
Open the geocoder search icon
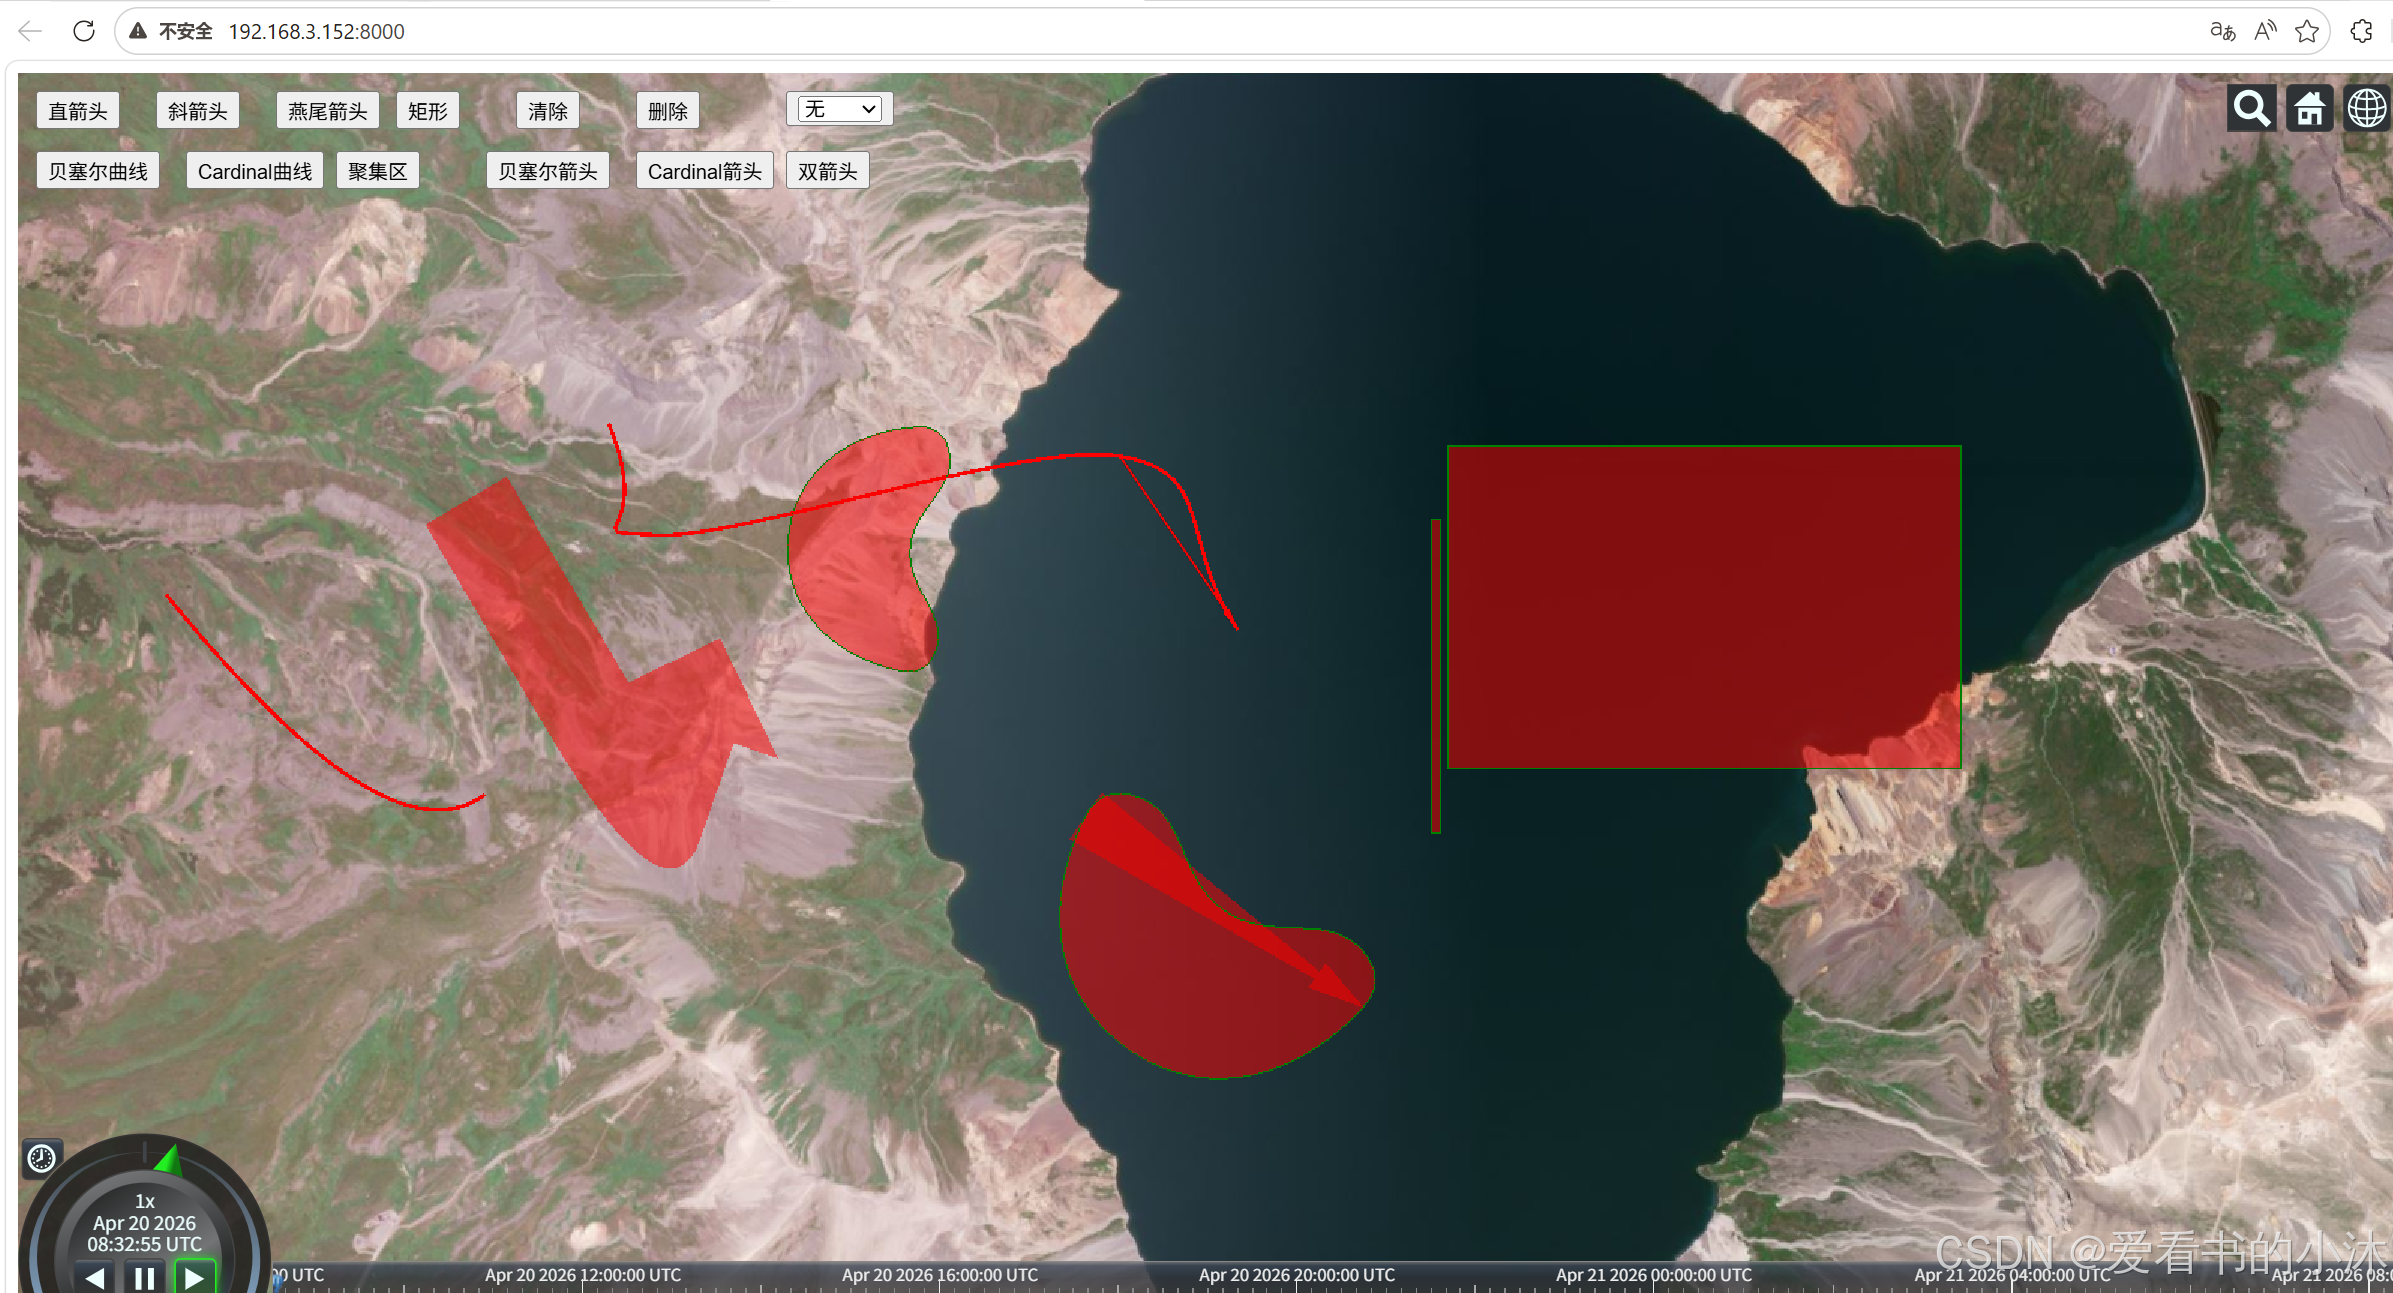tap(2251, 108)
